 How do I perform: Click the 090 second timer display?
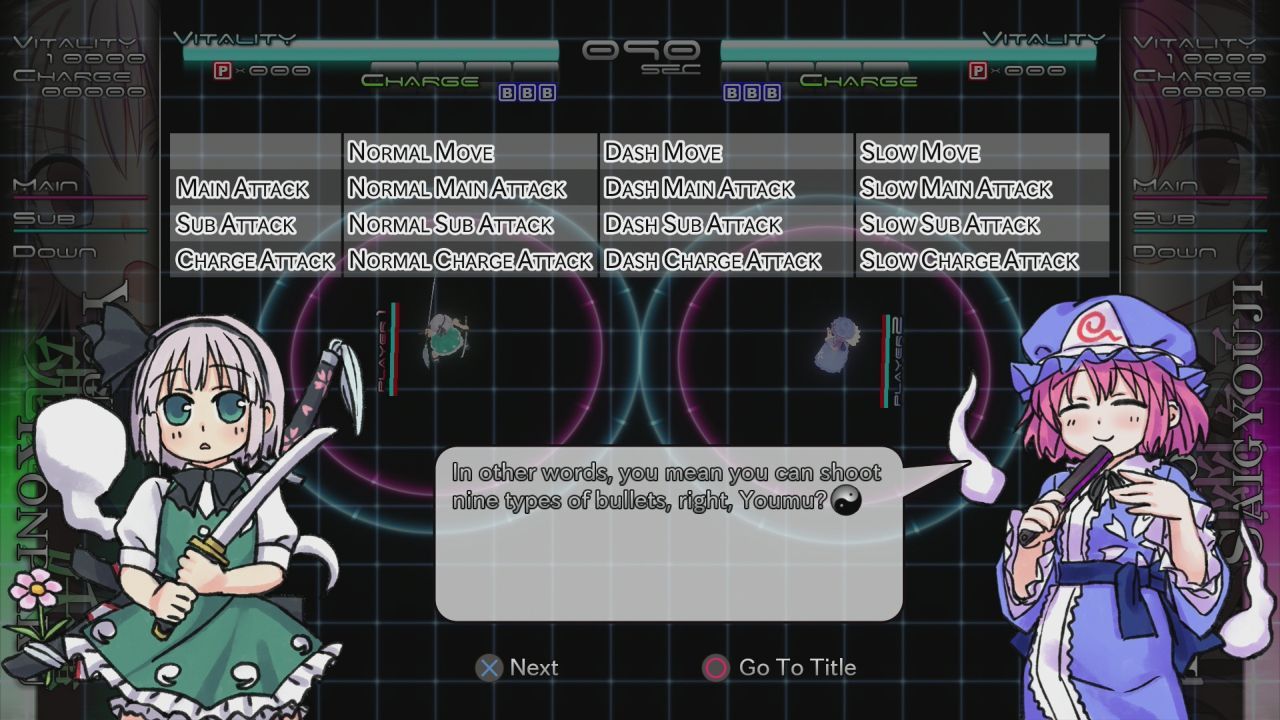click(639, 52)
